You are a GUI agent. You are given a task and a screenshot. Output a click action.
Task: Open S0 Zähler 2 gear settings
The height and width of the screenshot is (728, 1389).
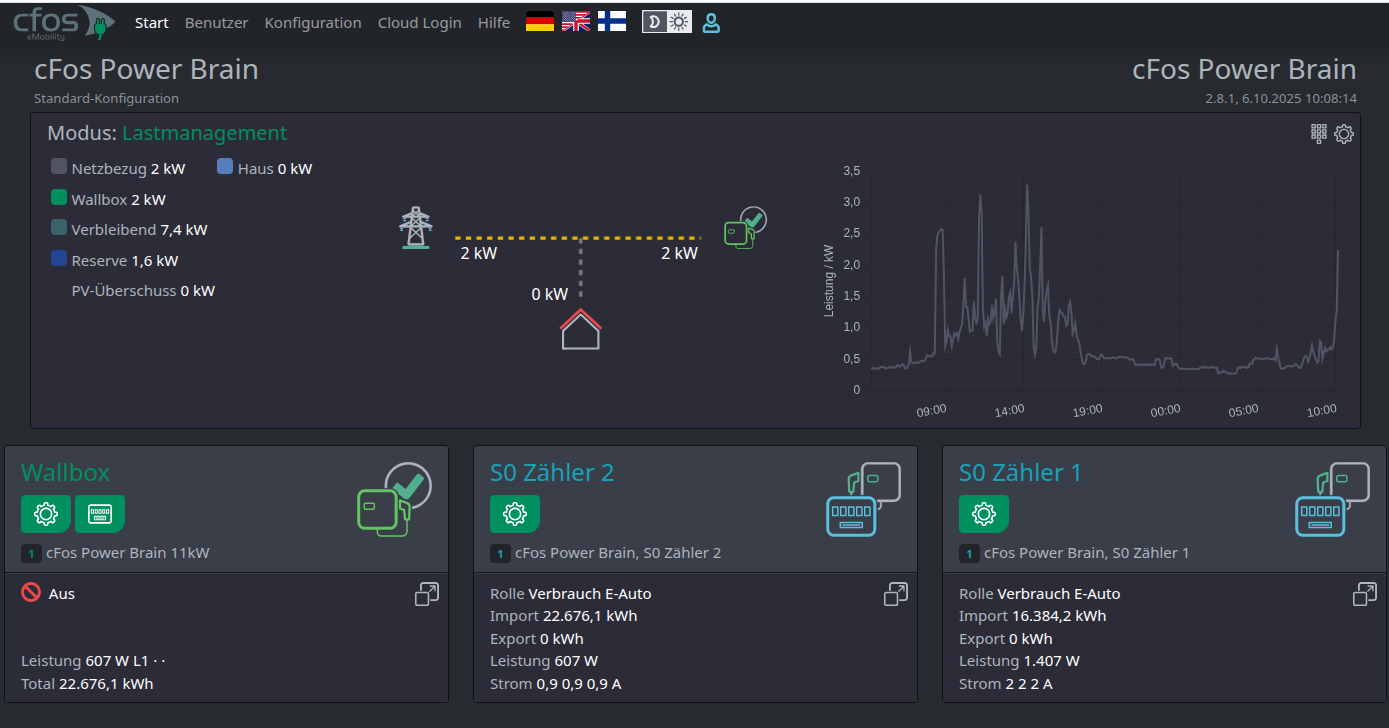coord(515,514)
